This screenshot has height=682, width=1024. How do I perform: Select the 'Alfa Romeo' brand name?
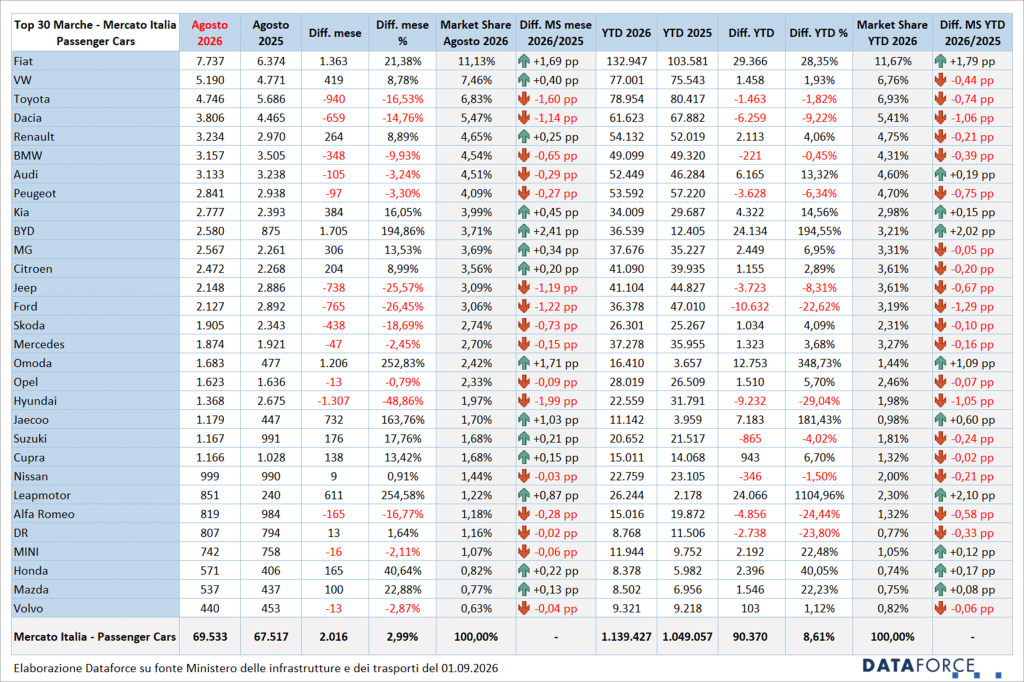44,514
